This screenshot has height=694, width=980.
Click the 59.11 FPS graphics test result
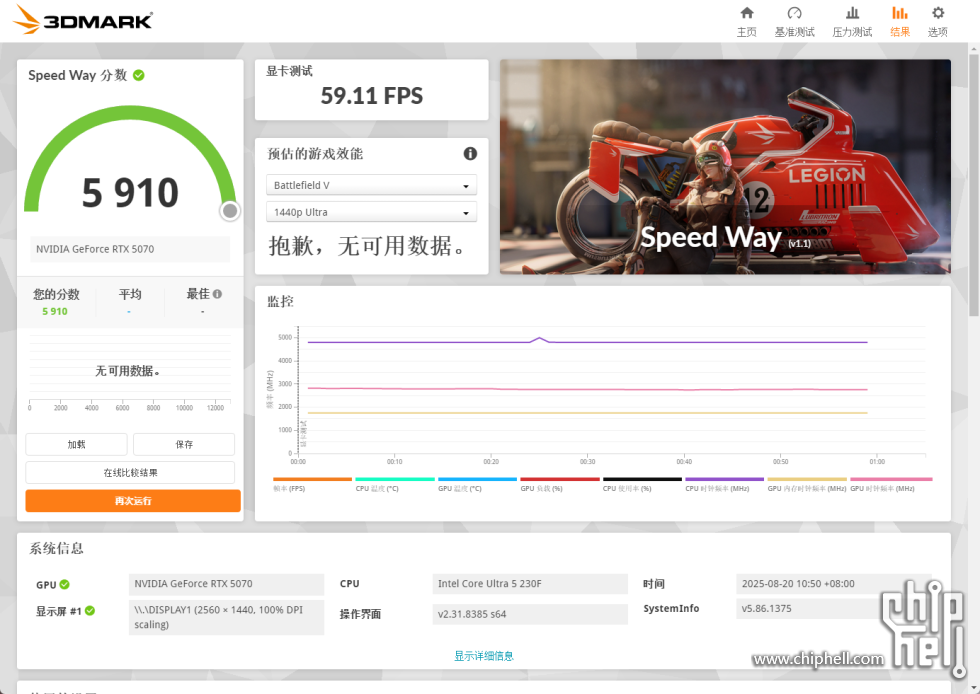(372, 96)
